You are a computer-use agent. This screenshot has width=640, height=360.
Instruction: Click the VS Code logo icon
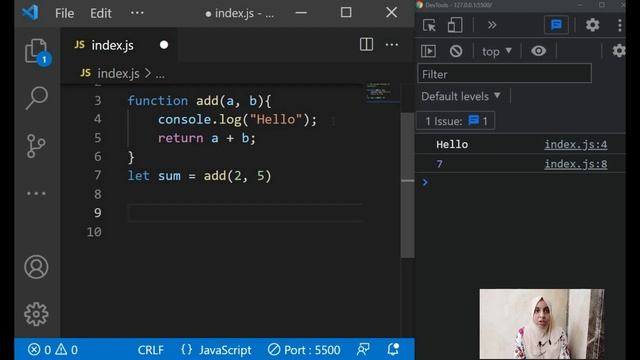30,13
